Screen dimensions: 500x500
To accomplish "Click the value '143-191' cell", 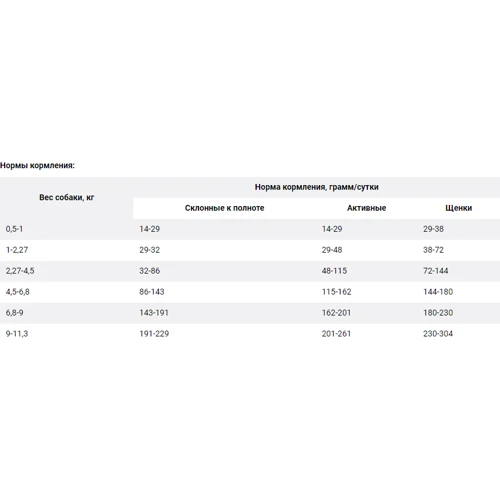I will [154, 313].
